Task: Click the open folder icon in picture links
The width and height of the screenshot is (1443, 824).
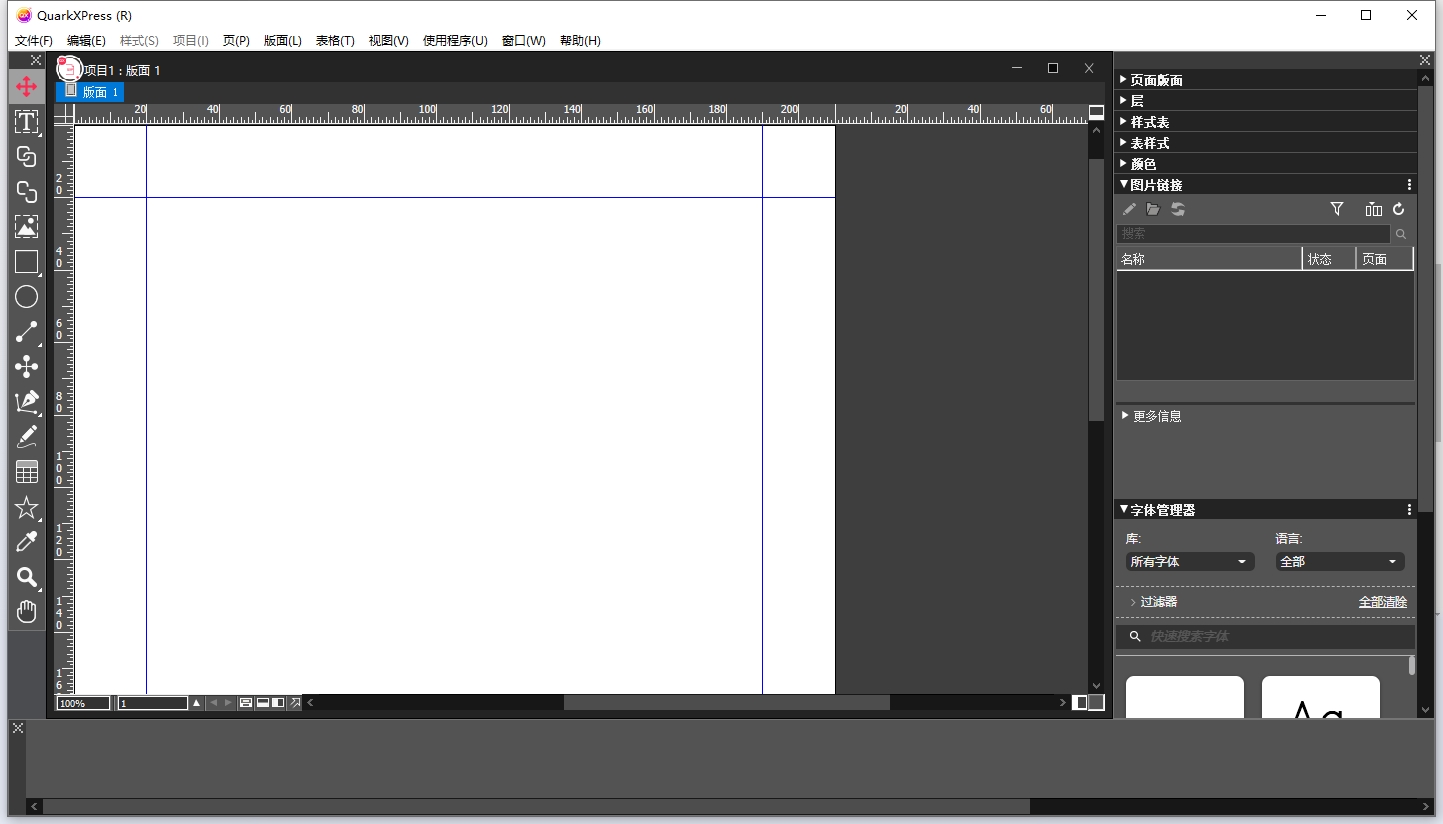Action: tap(1153, 209)
